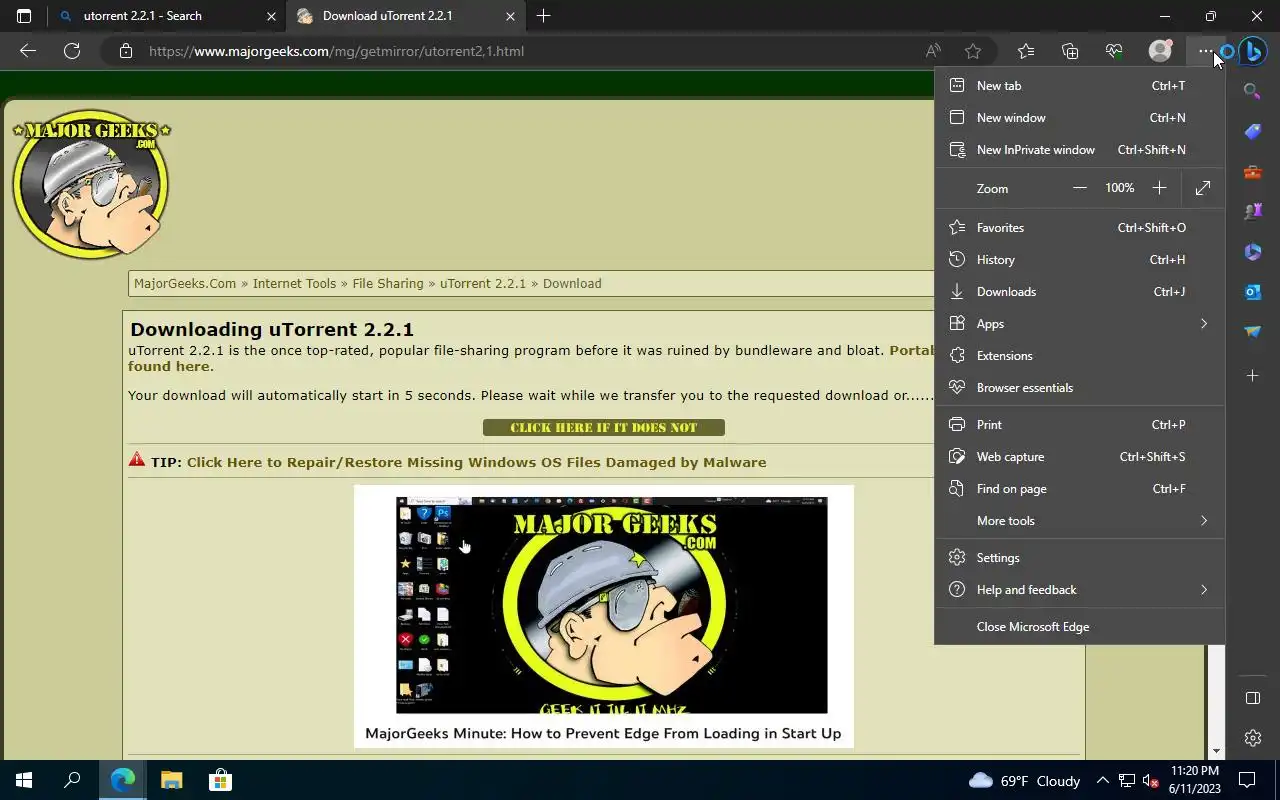1280x800 pixels.
Task: Open sidebar Microsoft 365 icon
Action: click(1252, 252)
